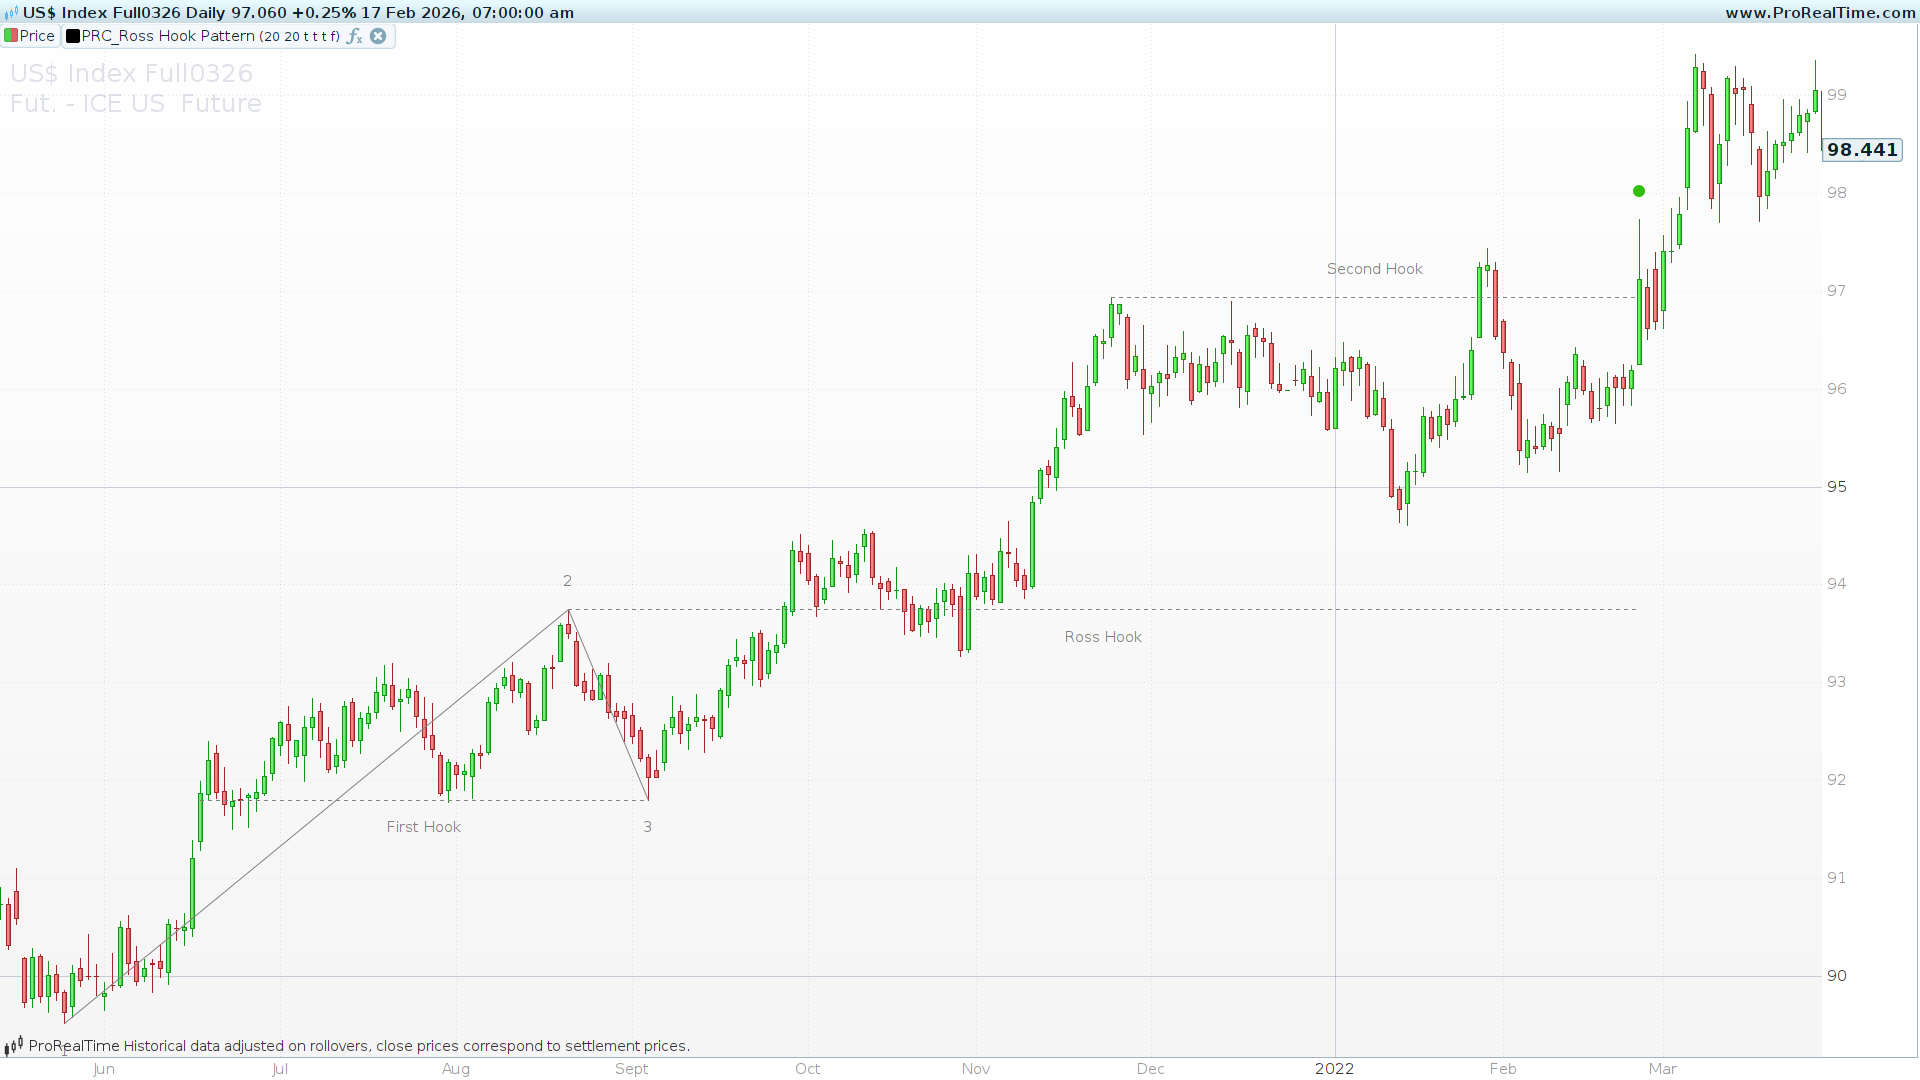The height and width of the screenshot is (1080, 1920).
Task: Click the Nov label on time axis
Action: 975,1069
